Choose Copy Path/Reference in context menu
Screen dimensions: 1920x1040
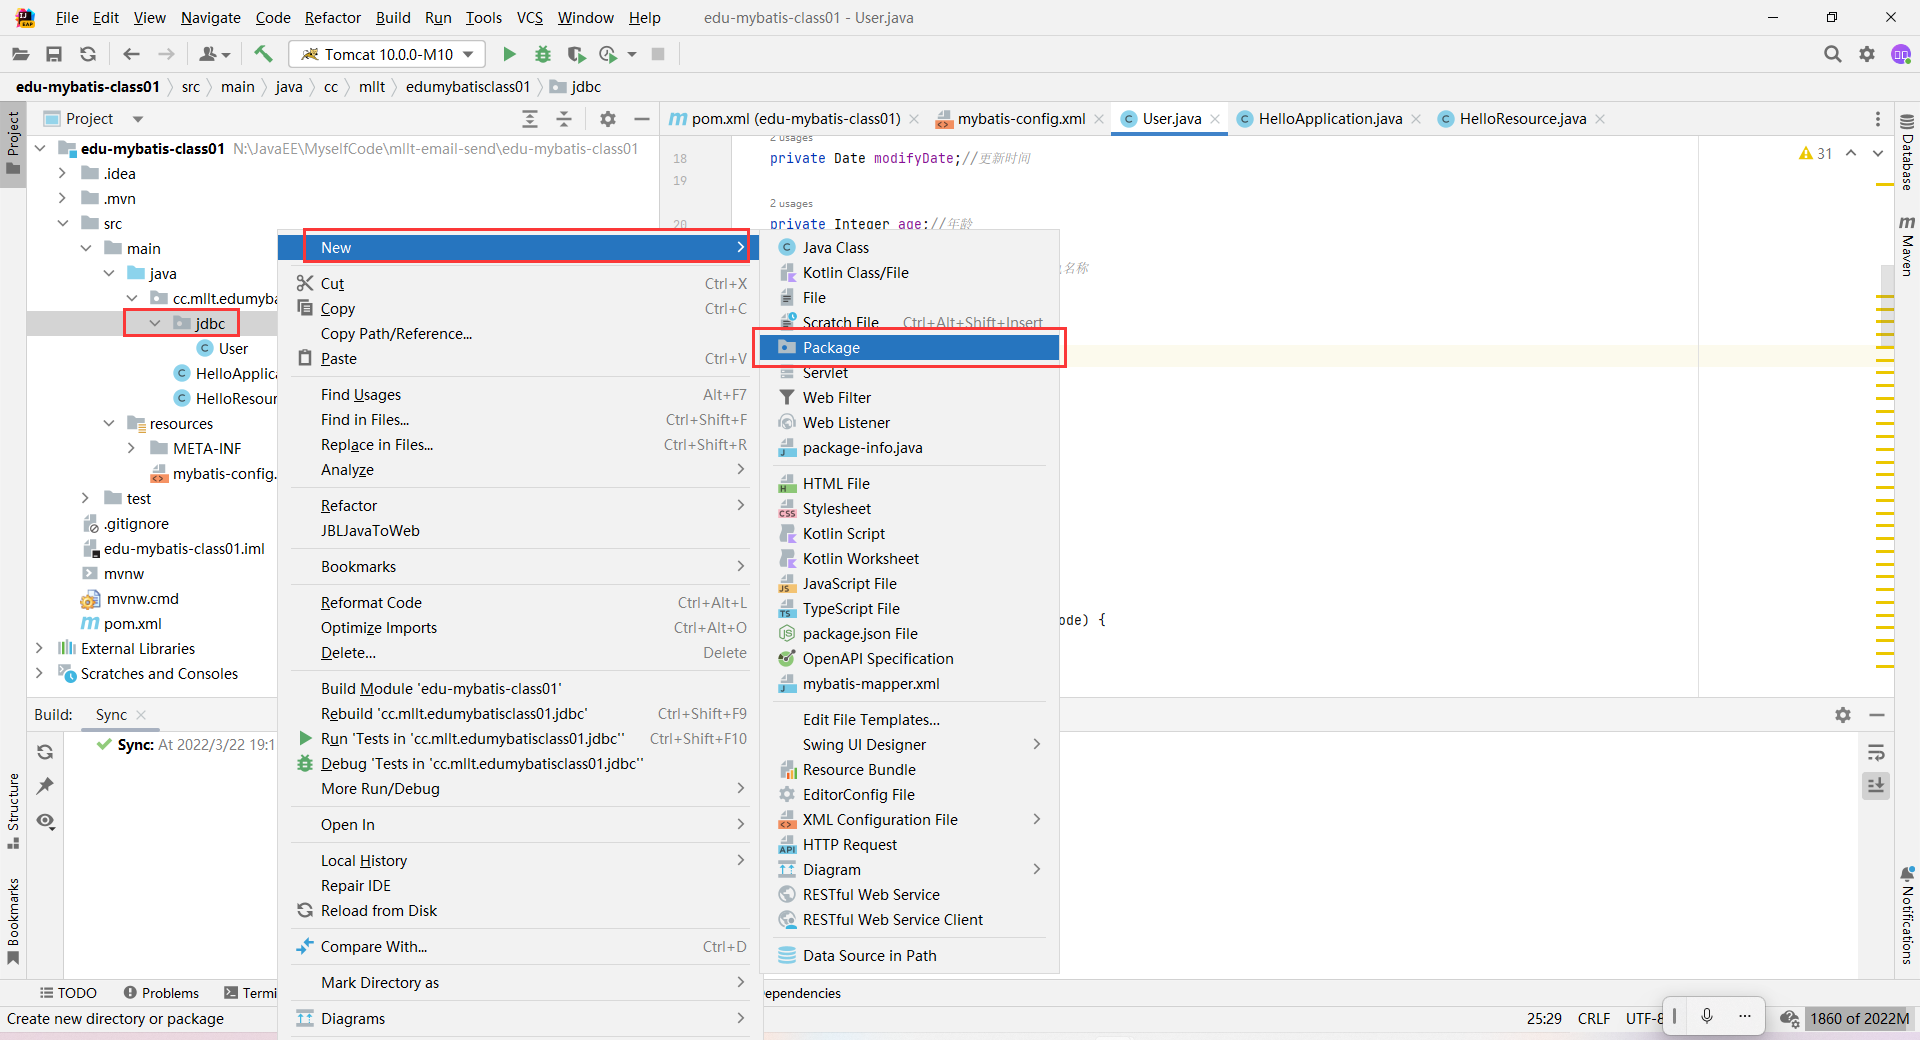click(521, 334)
